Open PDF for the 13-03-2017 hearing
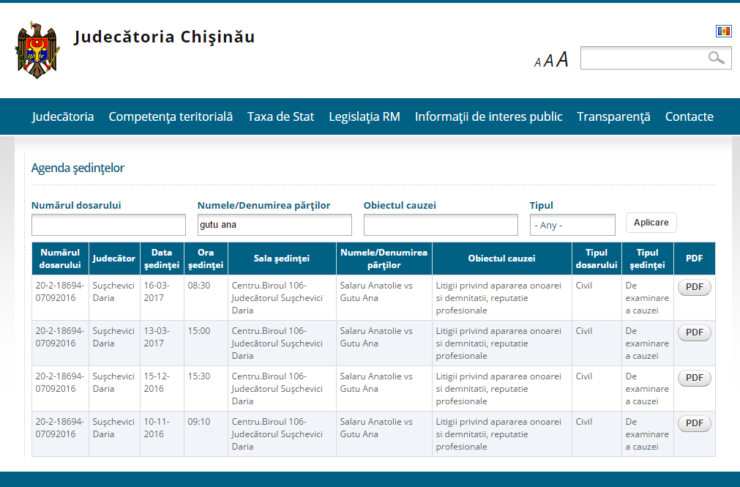 (x=694, y=332)
